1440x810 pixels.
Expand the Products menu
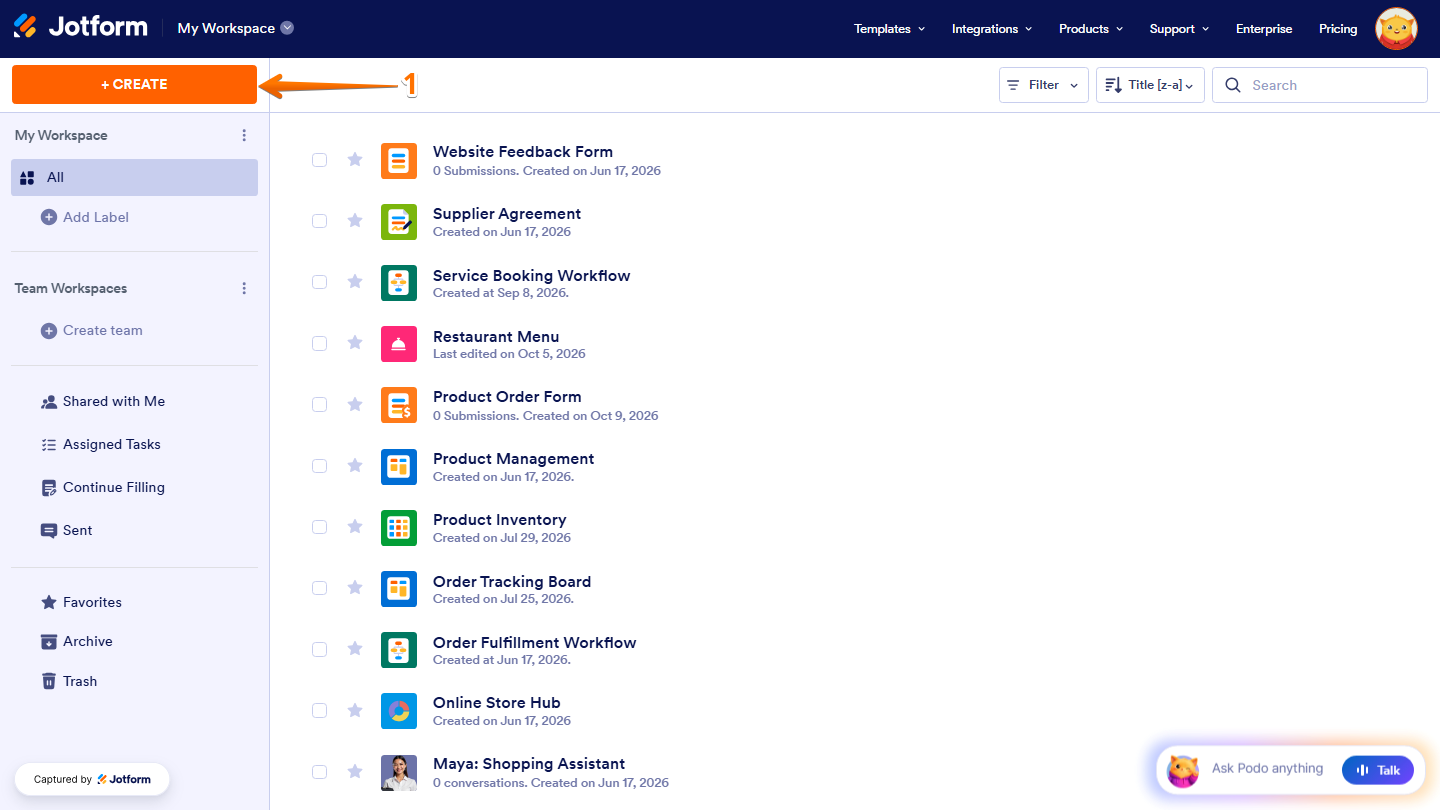(1091, 29)
